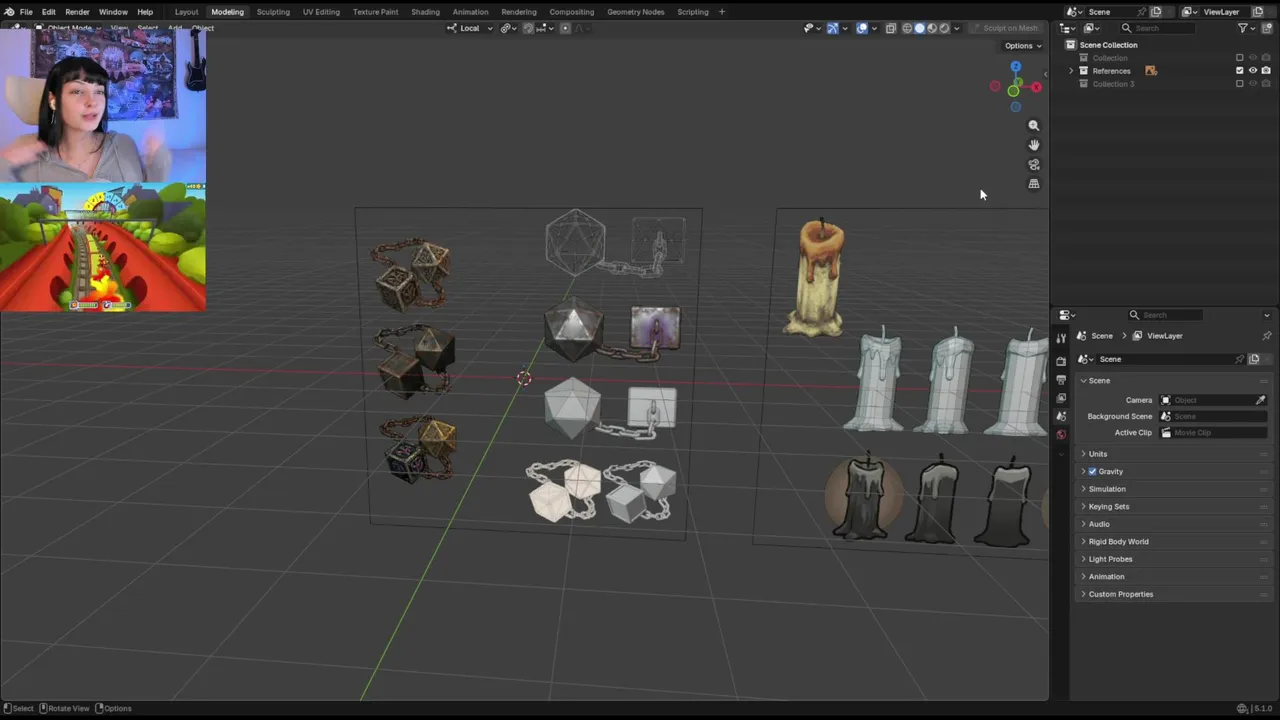Toggle snapping magnet button
The height and width of the screenshot is (720, 1280).
pyautogui.click(x=528, y=28)
